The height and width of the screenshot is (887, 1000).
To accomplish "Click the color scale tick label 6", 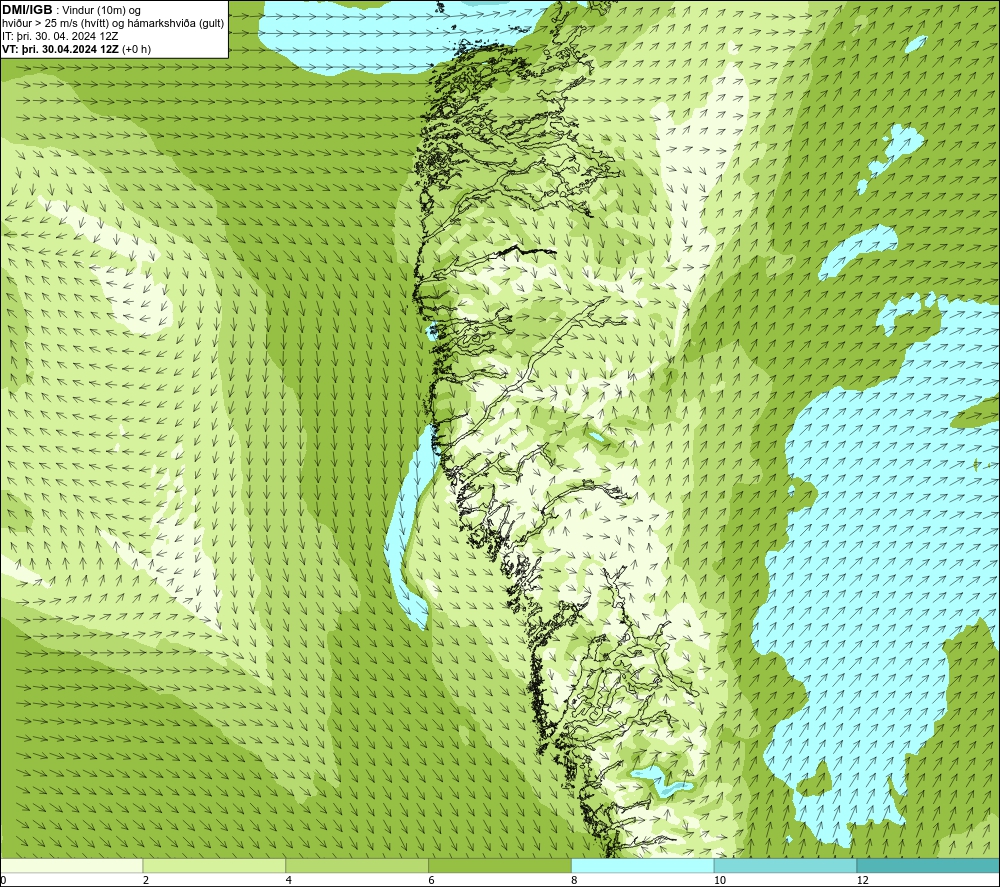I will tap(432, 881).
